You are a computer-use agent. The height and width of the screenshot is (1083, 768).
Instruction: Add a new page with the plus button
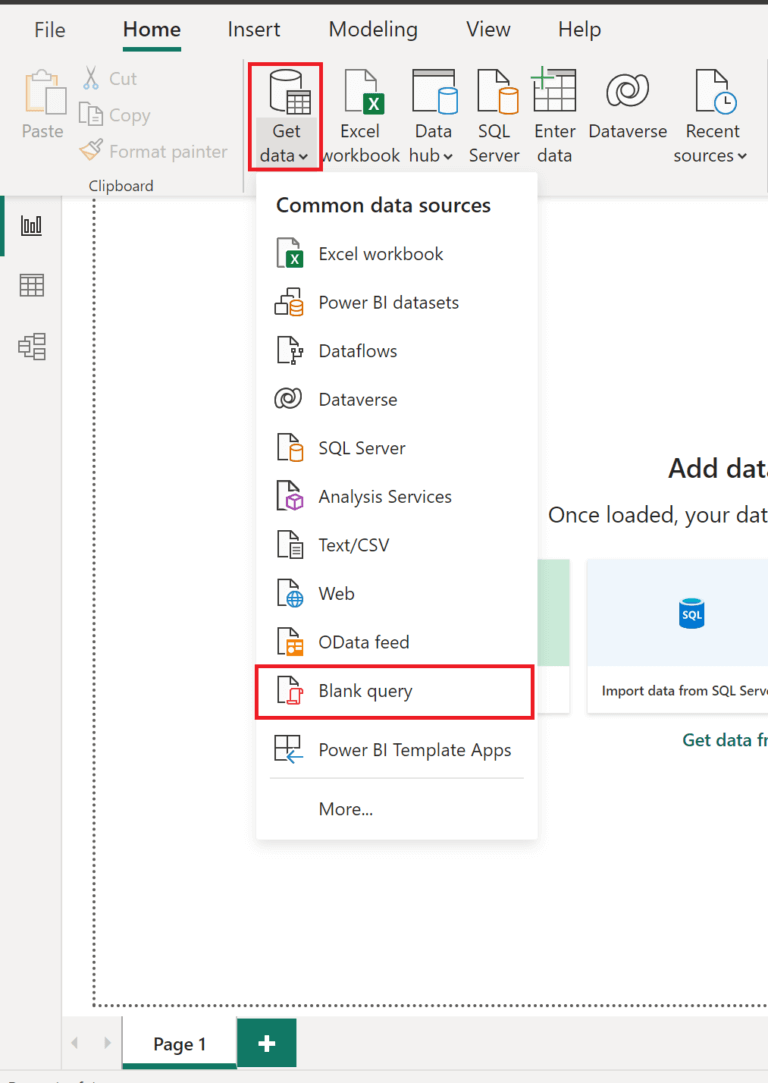(266, 1042)
